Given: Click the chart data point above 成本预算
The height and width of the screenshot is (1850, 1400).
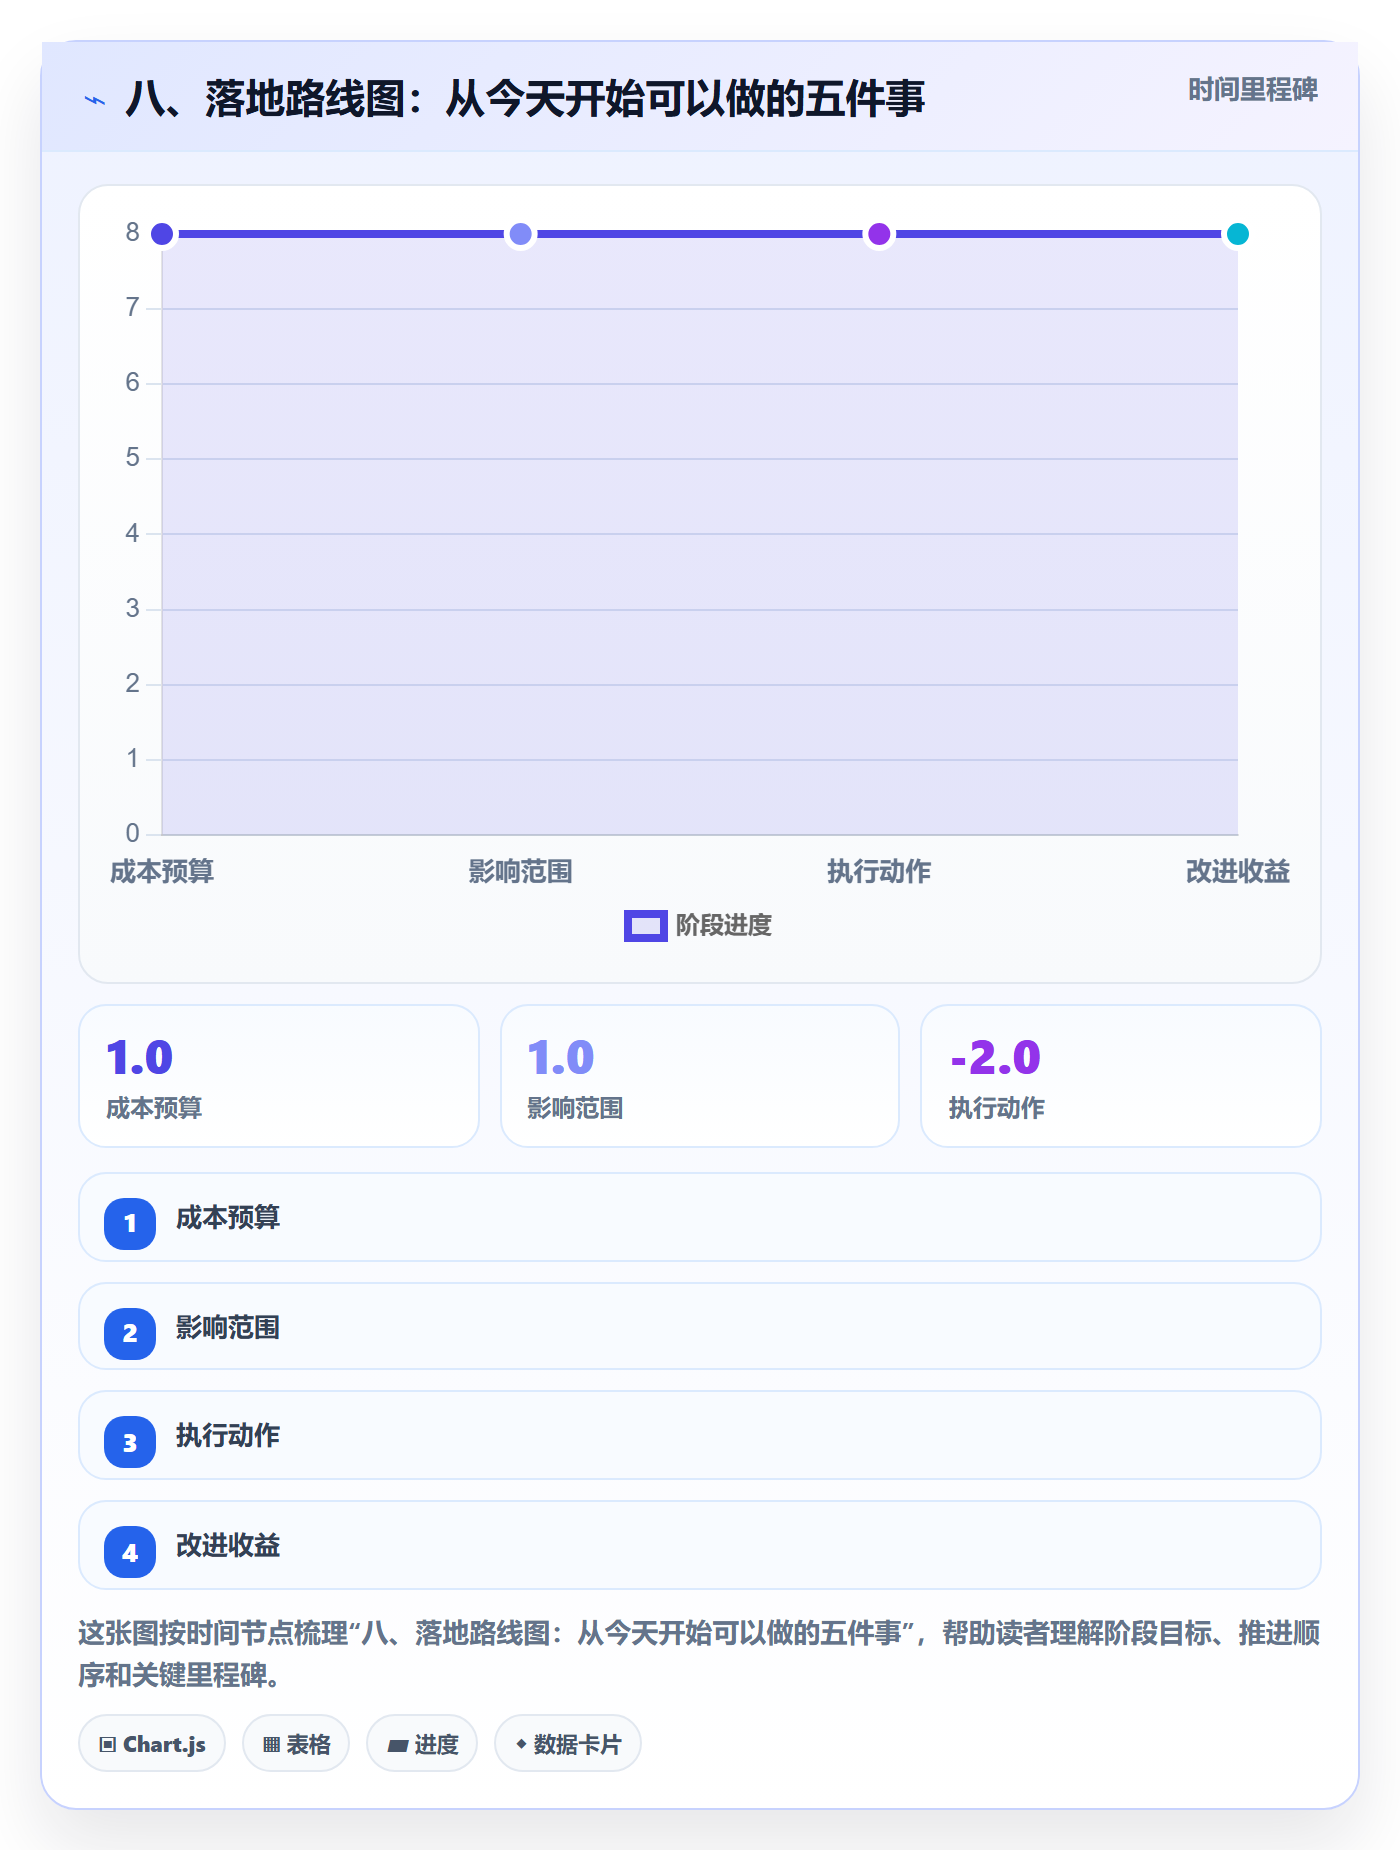Looking at the screenshot, I should (x=162, y=234).
